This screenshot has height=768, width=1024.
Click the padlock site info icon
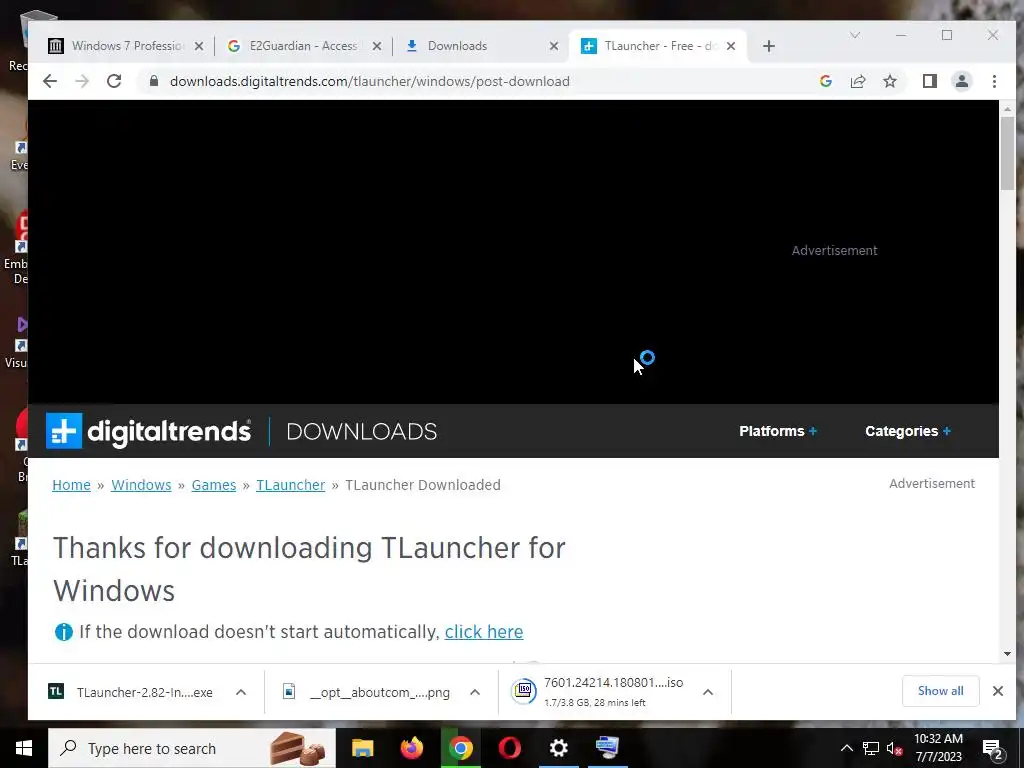coord(154,81)
